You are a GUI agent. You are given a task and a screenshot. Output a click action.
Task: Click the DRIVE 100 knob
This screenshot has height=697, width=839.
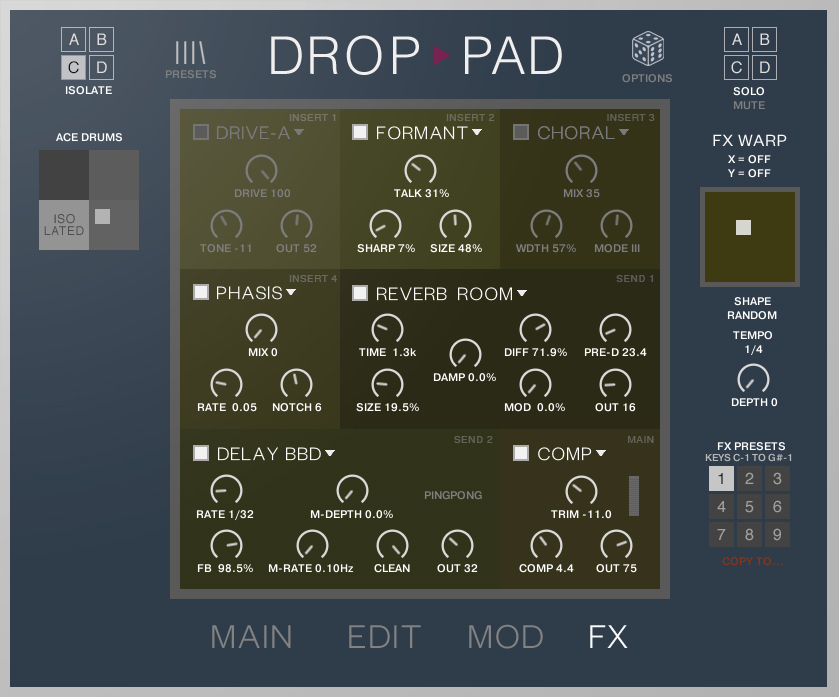pyautogui.click(x=261, y=170)
